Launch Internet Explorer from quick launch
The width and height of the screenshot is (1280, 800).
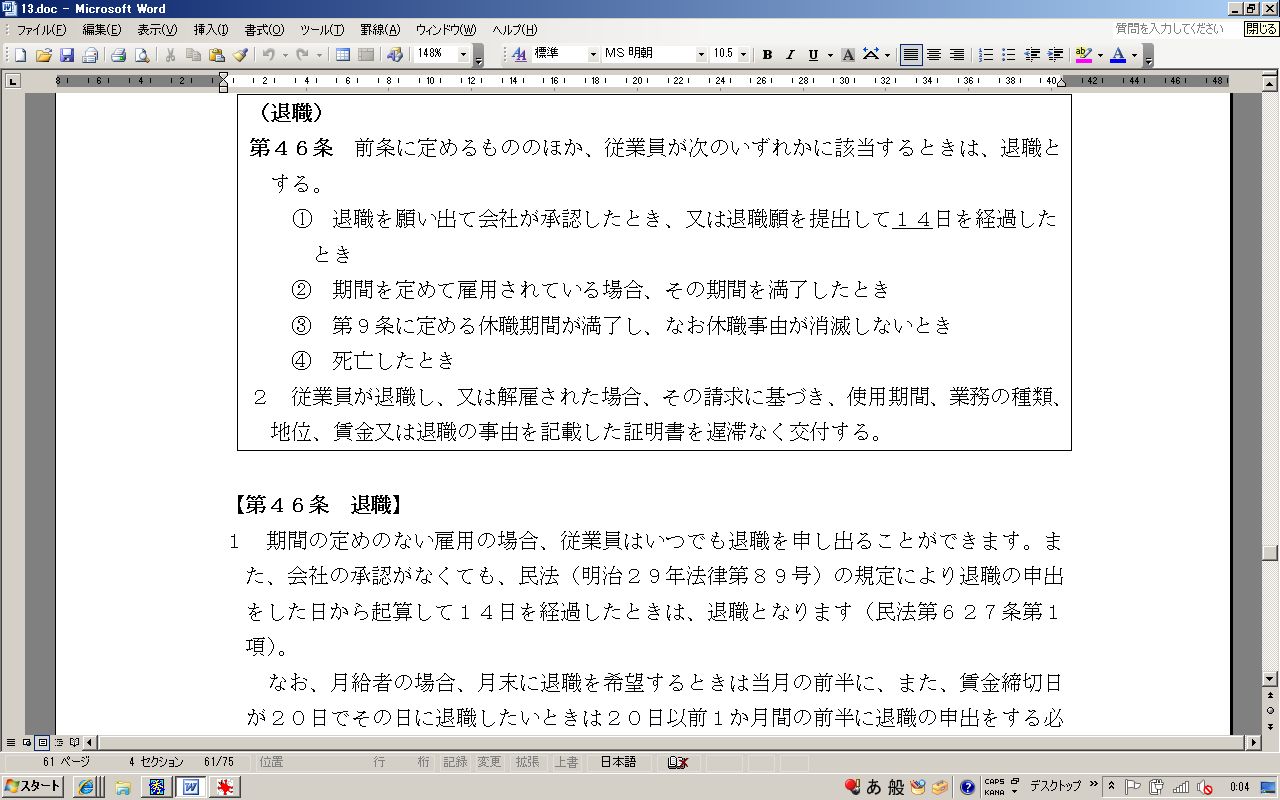point(86,787)
